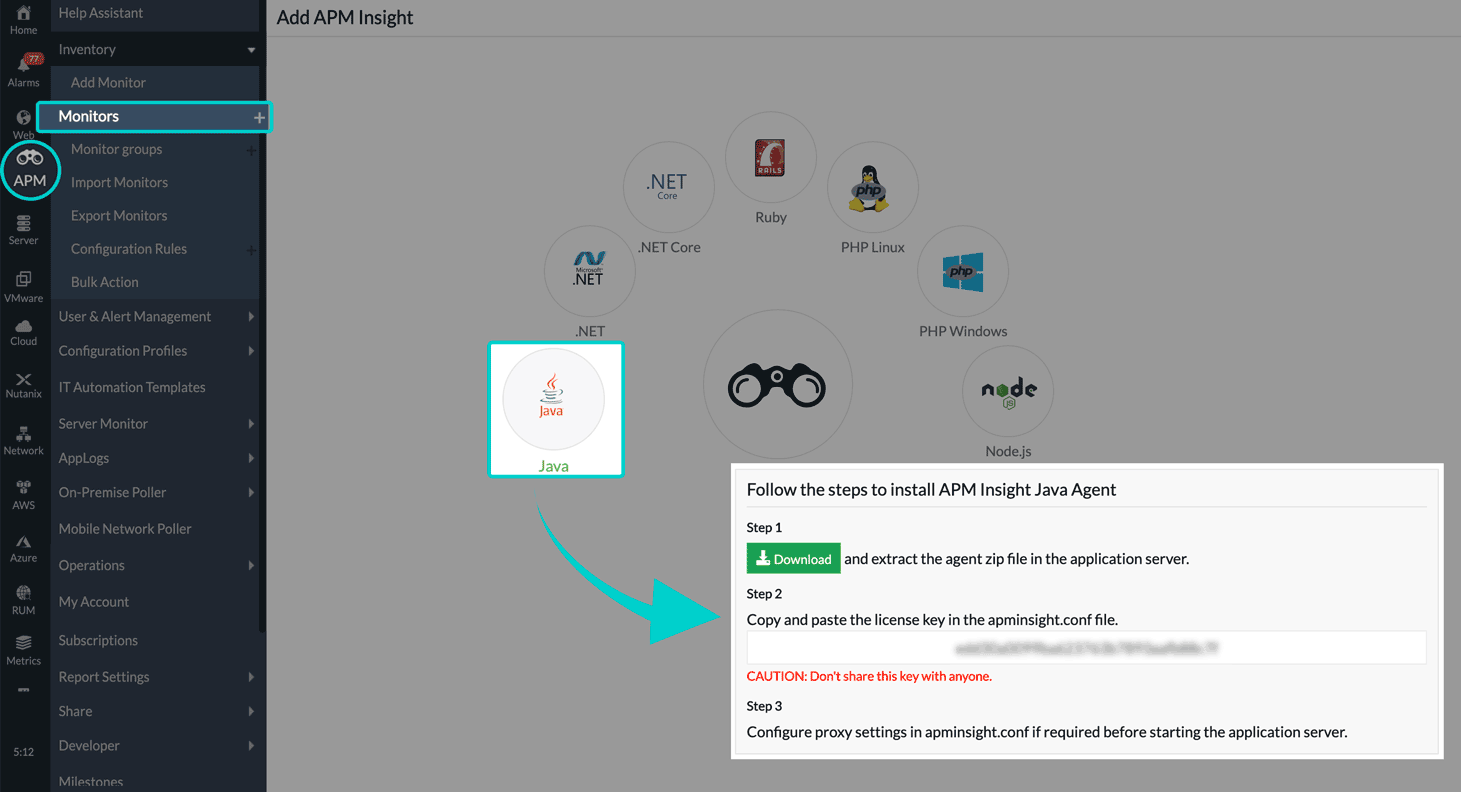Viewport: 1461px width, 792px height.
Task: Select Import Monitors from the sidebar
Action: coord(119,182)
